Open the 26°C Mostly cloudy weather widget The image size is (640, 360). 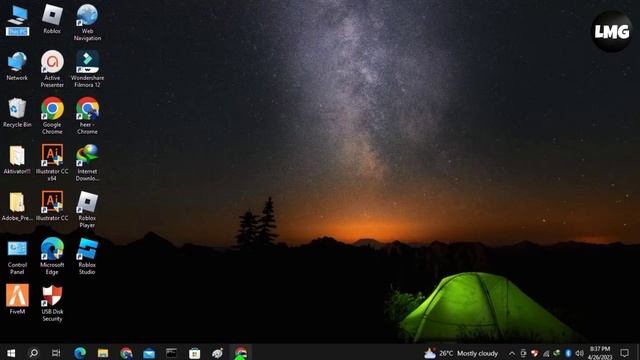pyautogui.click(x=461, y=353)
